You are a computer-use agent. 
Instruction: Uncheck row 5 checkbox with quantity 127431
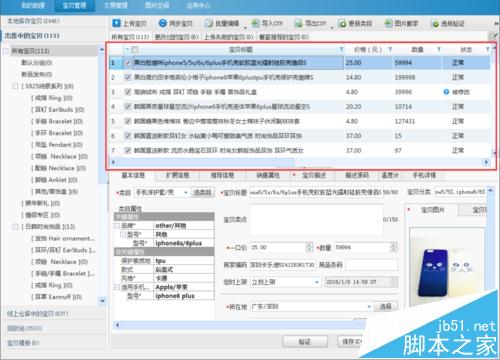(x=128, y=121)
